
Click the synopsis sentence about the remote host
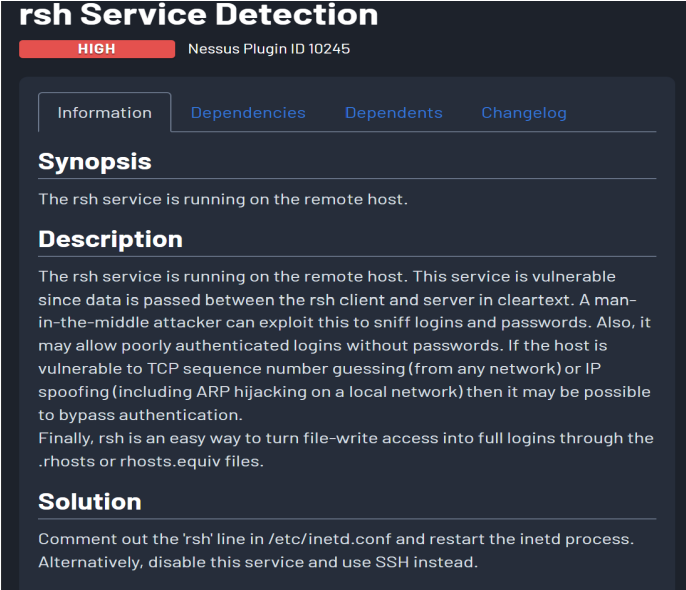point(222,199)
